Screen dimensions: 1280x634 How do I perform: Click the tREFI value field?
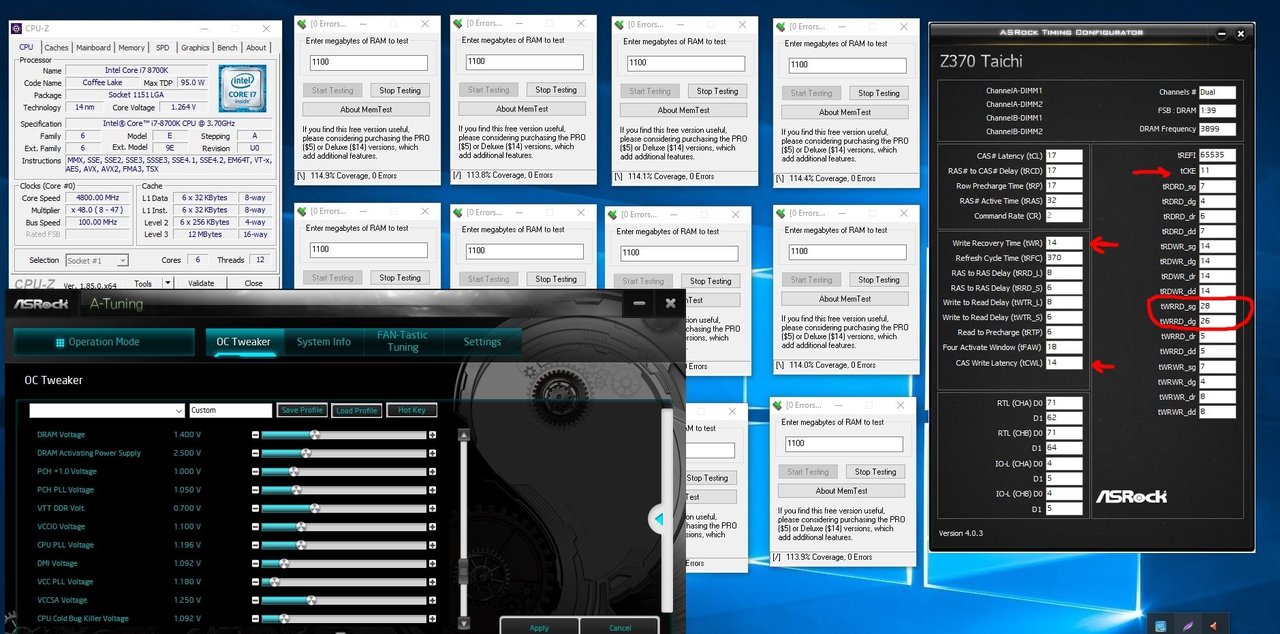1216,155
